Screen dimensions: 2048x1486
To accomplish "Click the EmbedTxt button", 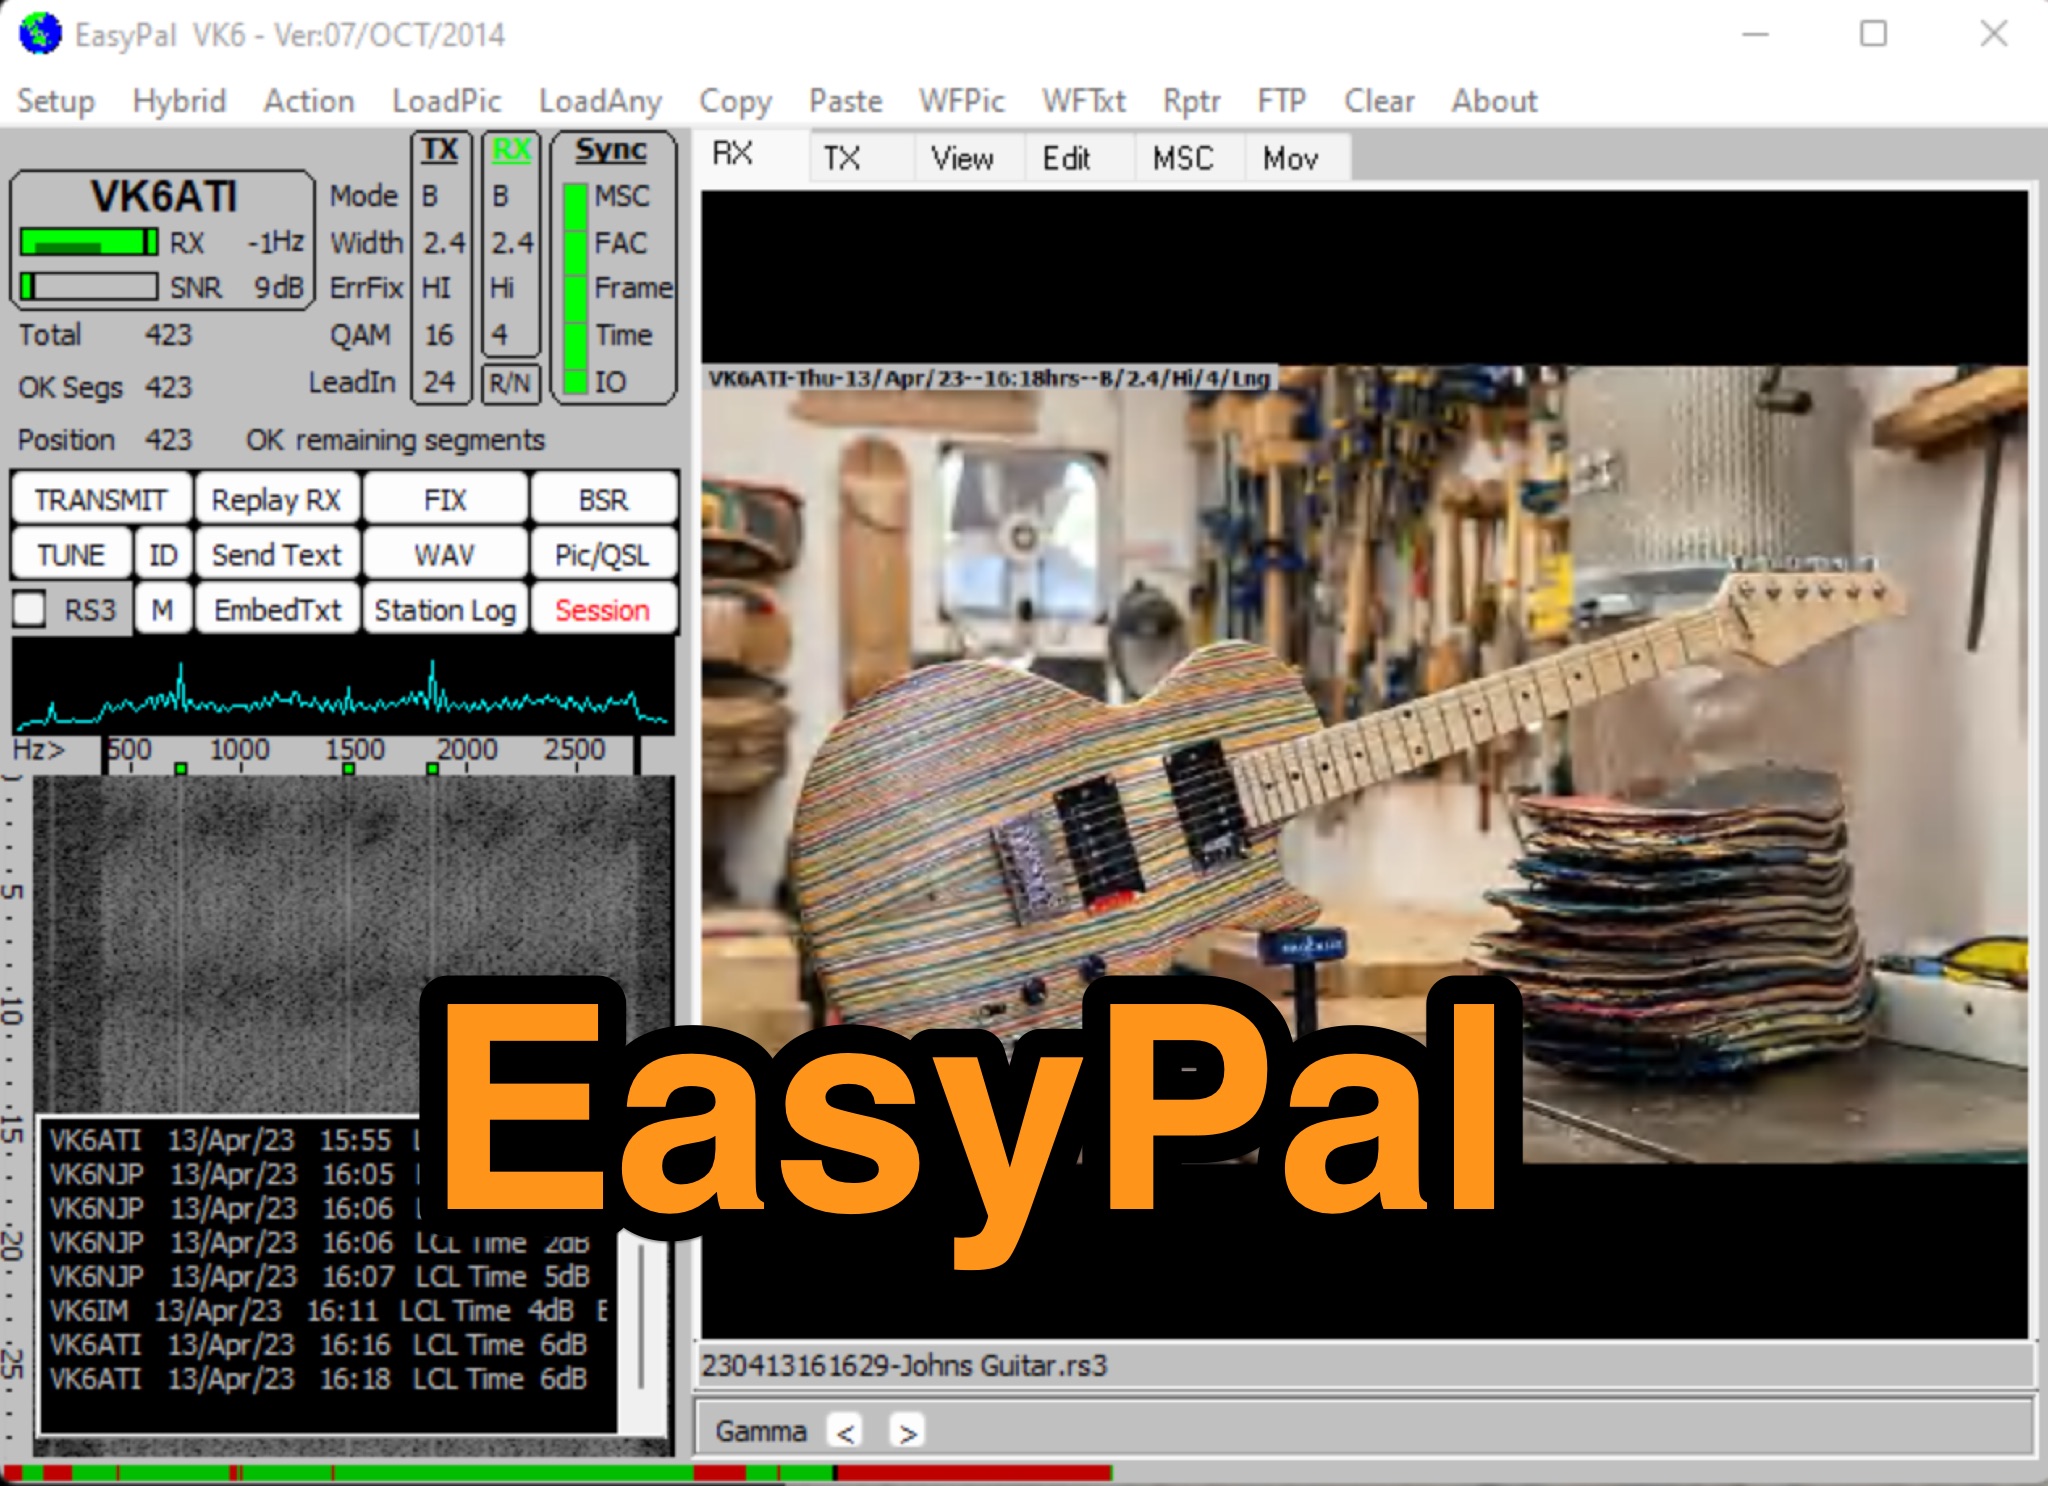I will tap(277, 609).
